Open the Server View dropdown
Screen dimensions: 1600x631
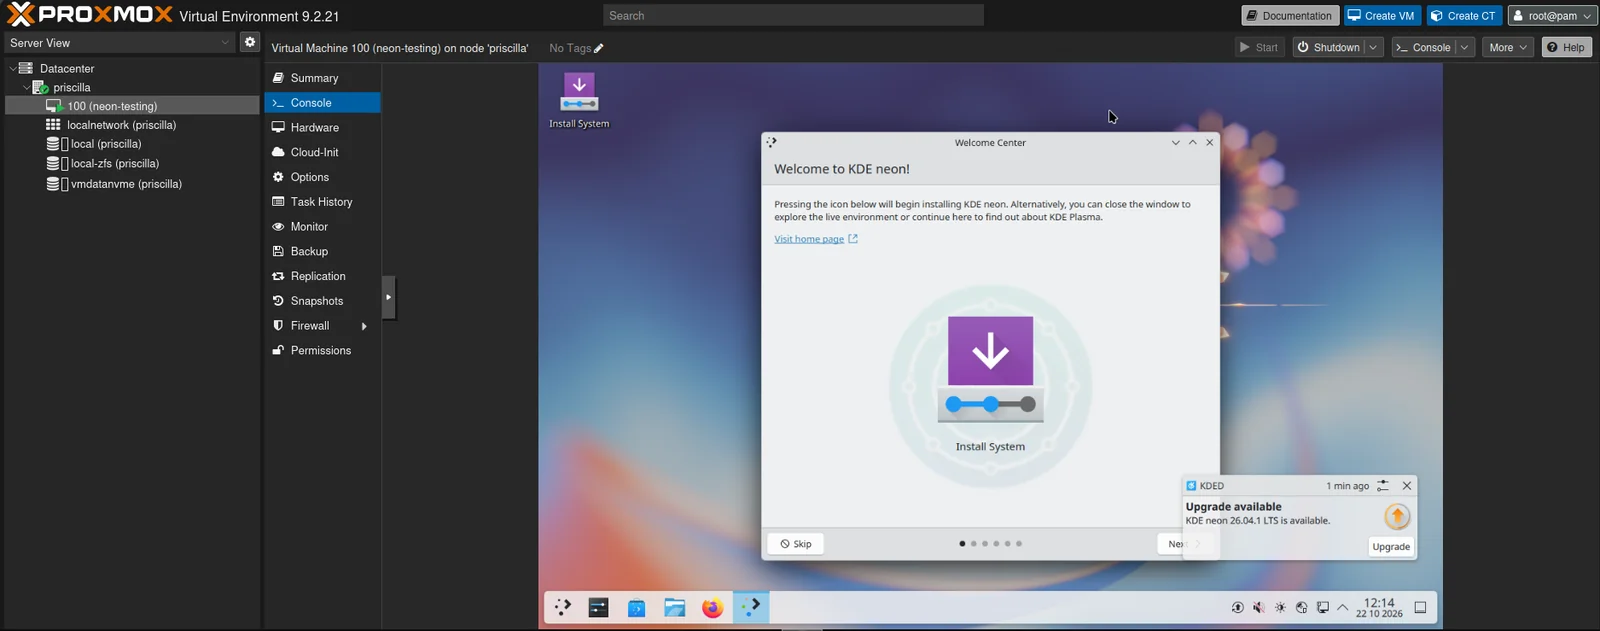120,43
